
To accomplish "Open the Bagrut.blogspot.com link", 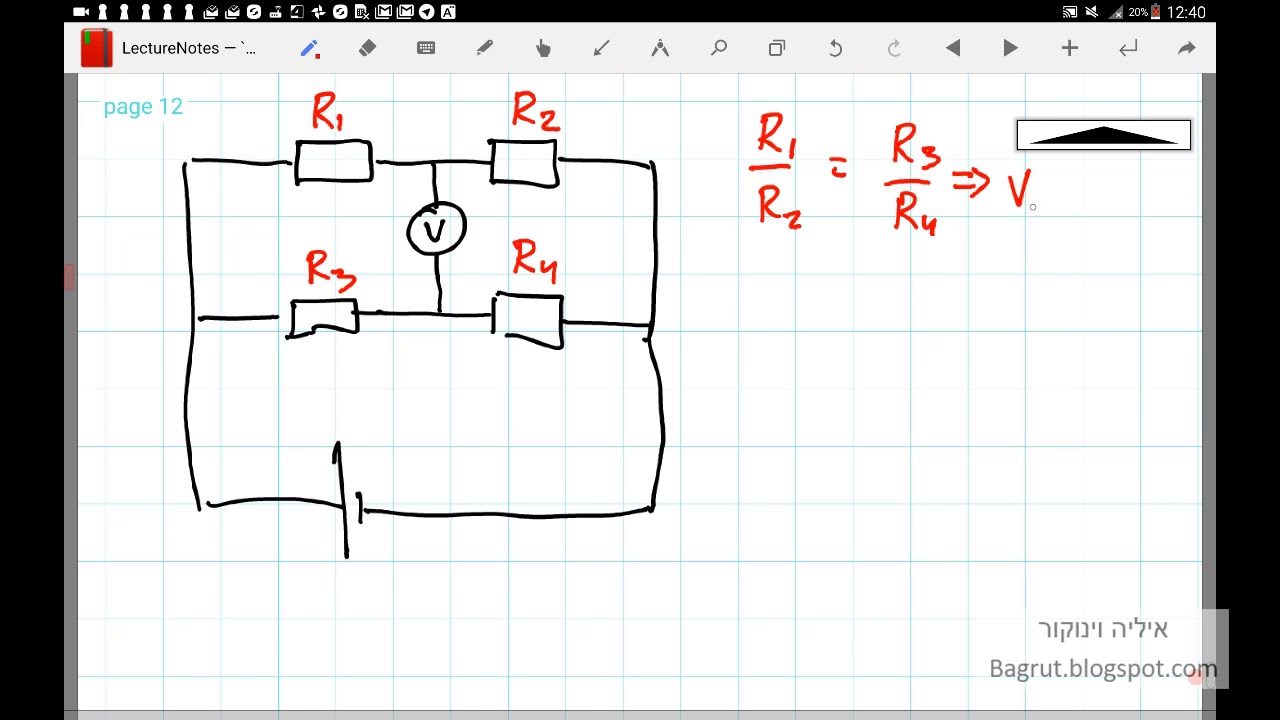I will [x=1103, y=668].
